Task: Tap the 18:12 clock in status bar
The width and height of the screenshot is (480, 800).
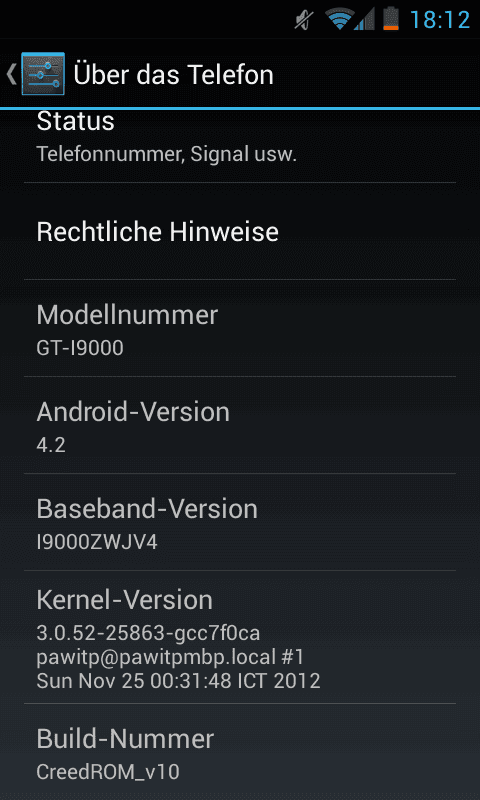Action: pos(440,20)
